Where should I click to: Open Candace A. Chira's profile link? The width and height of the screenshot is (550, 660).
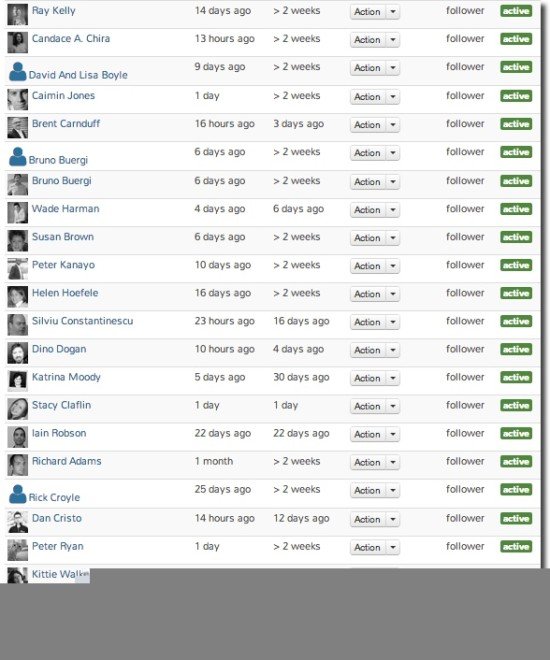tap(71, 39)
